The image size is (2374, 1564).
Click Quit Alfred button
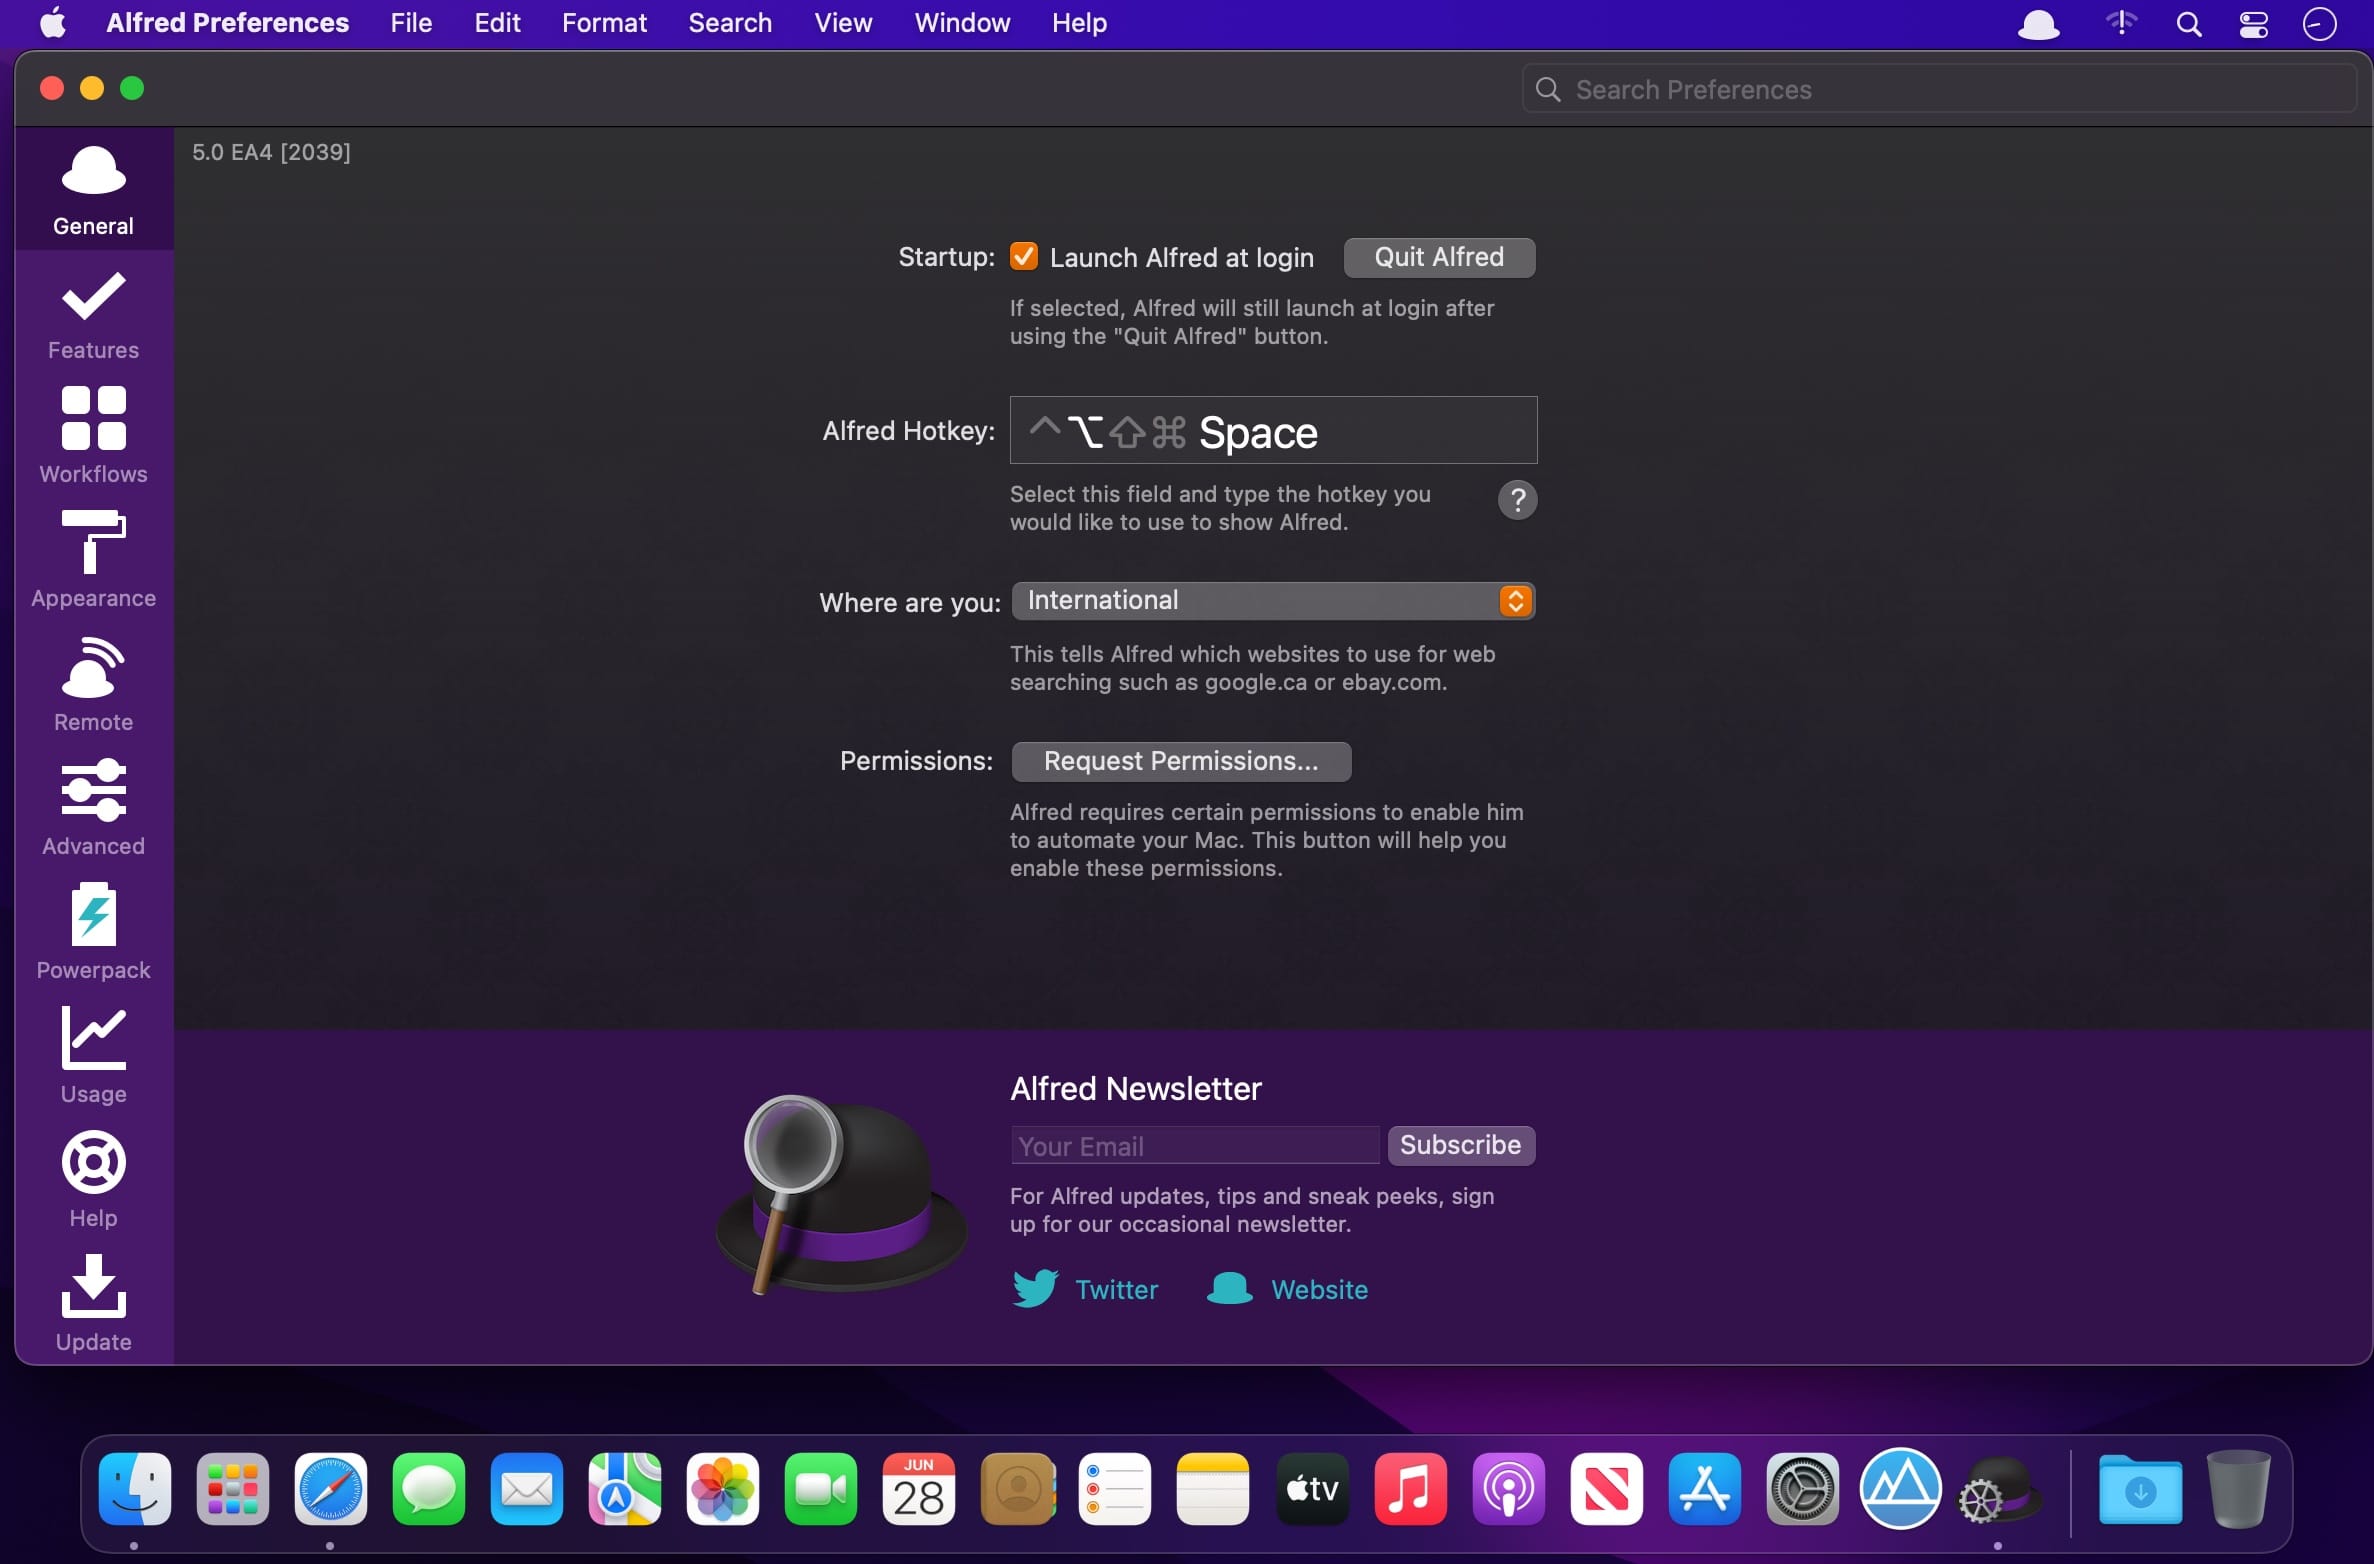coord(1438,257)
